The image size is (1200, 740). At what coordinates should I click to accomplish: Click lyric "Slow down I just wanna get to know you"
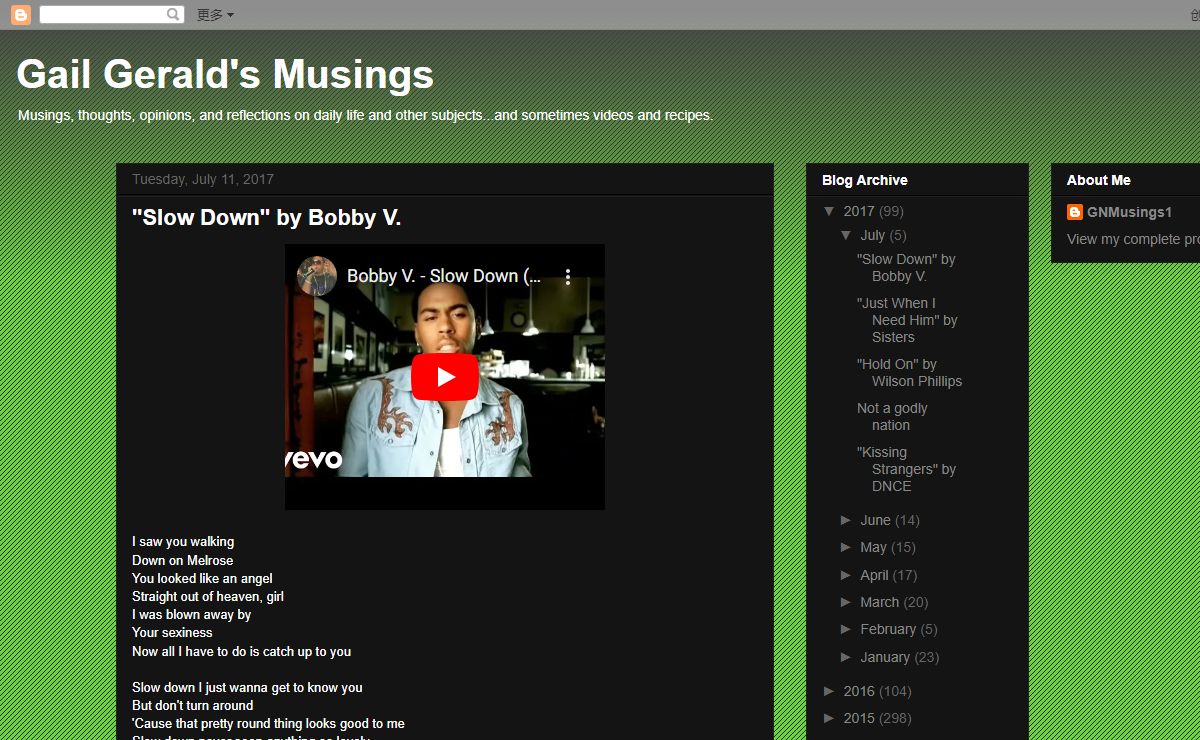(x=247, y=687)
